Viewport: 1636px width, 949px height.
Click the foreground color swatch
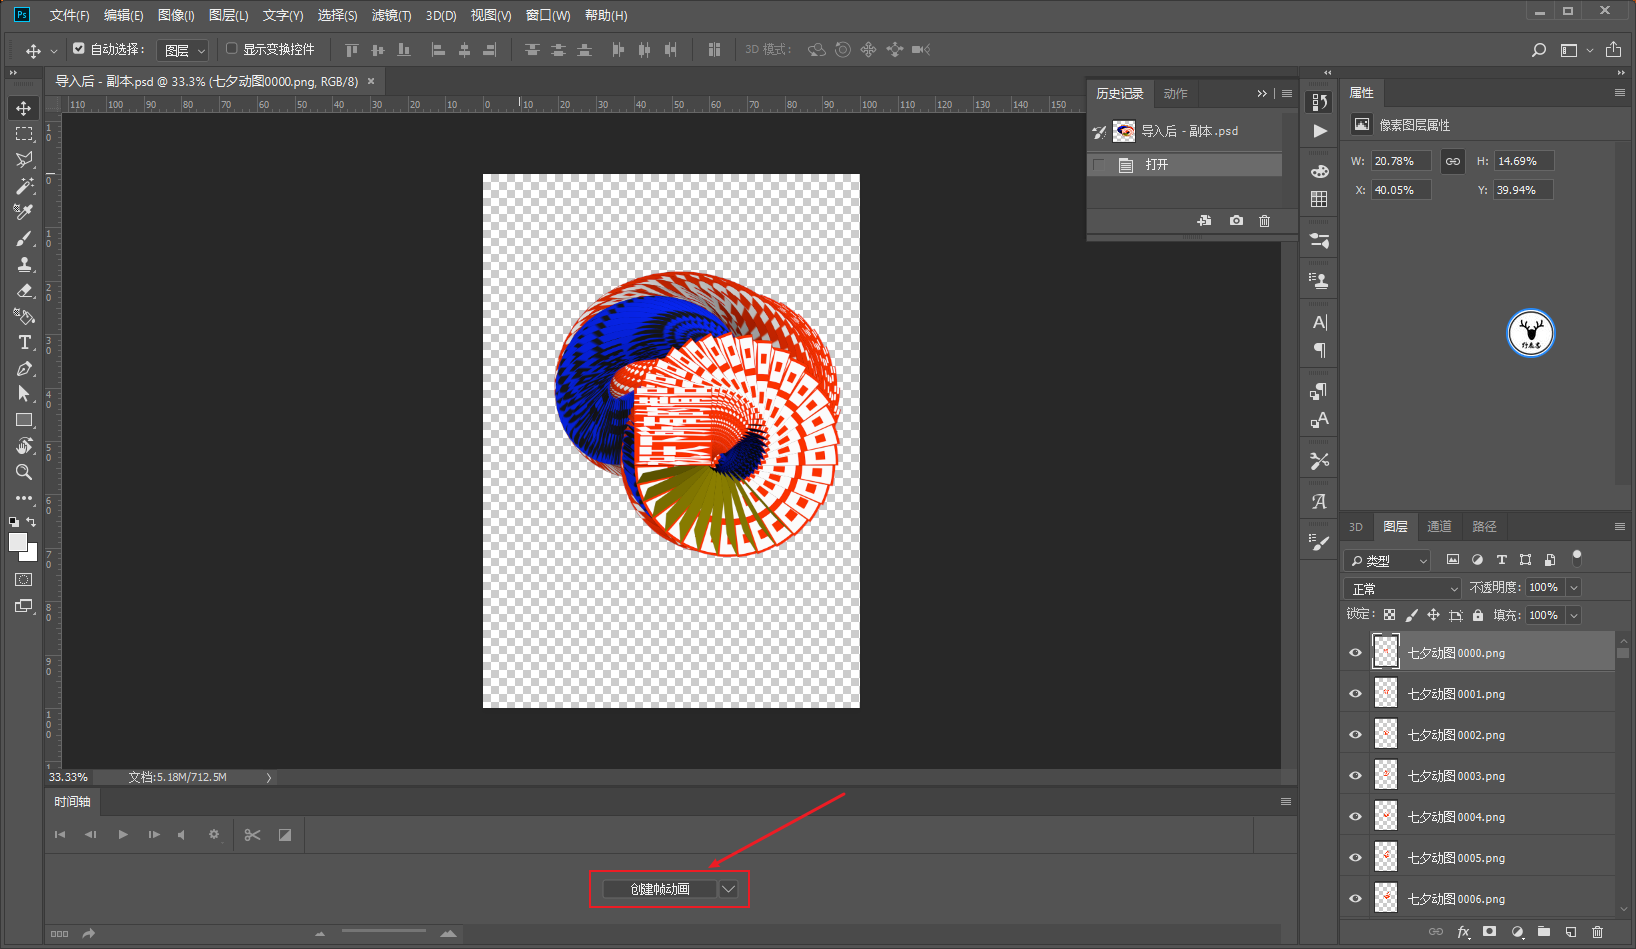pos(17,542)
